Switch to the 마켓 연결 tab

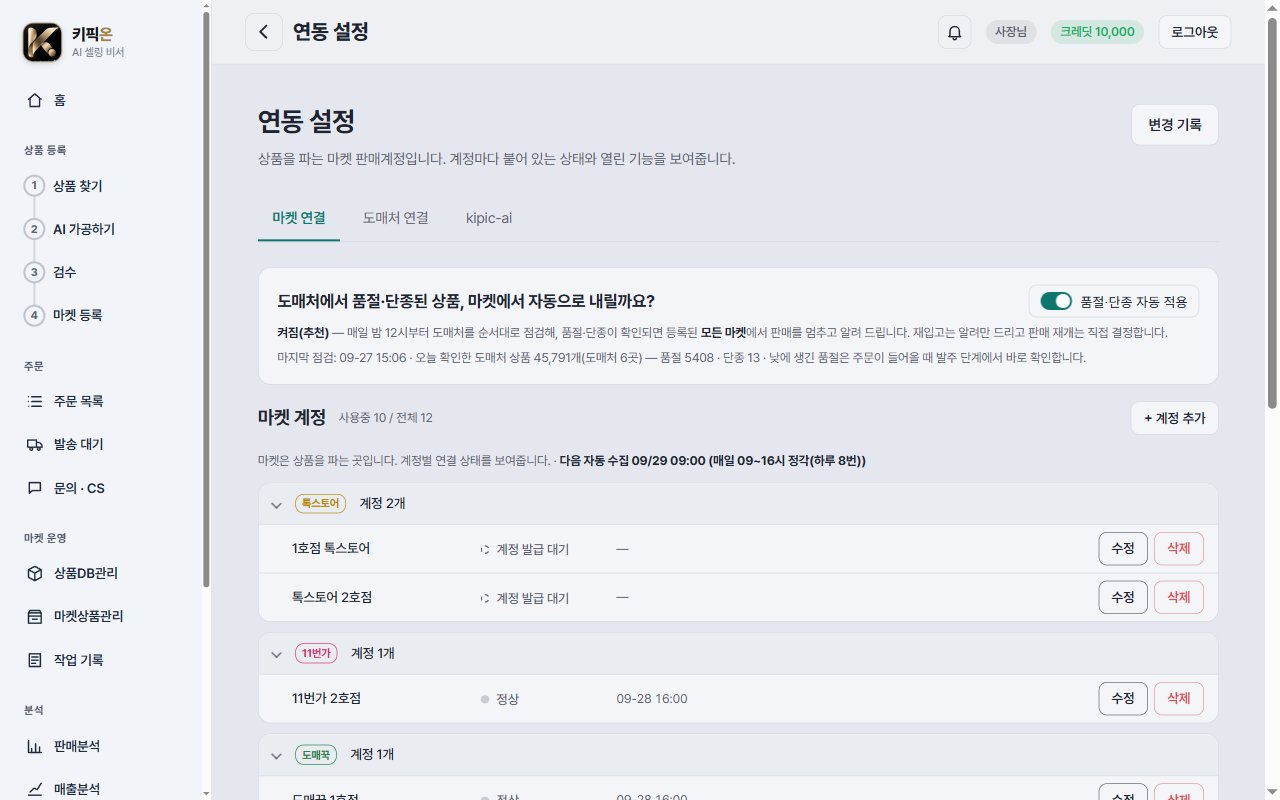pos(299,218)
